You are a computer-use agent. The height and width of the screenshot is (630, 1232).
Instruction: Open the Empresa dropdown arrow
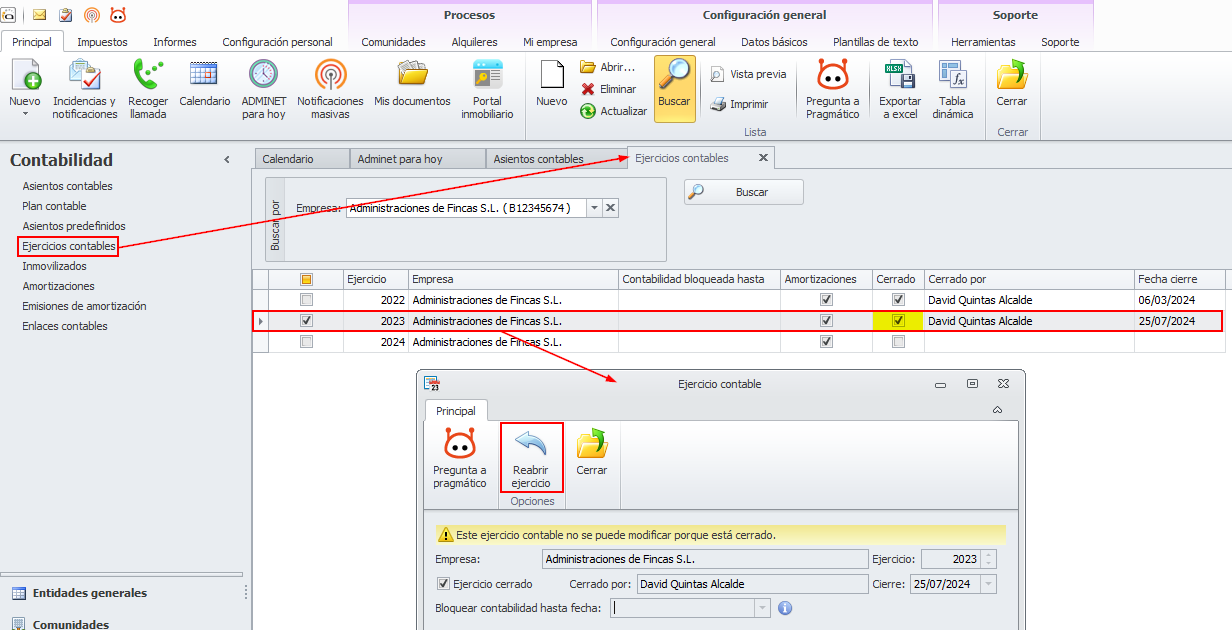[x=594, y=208]
